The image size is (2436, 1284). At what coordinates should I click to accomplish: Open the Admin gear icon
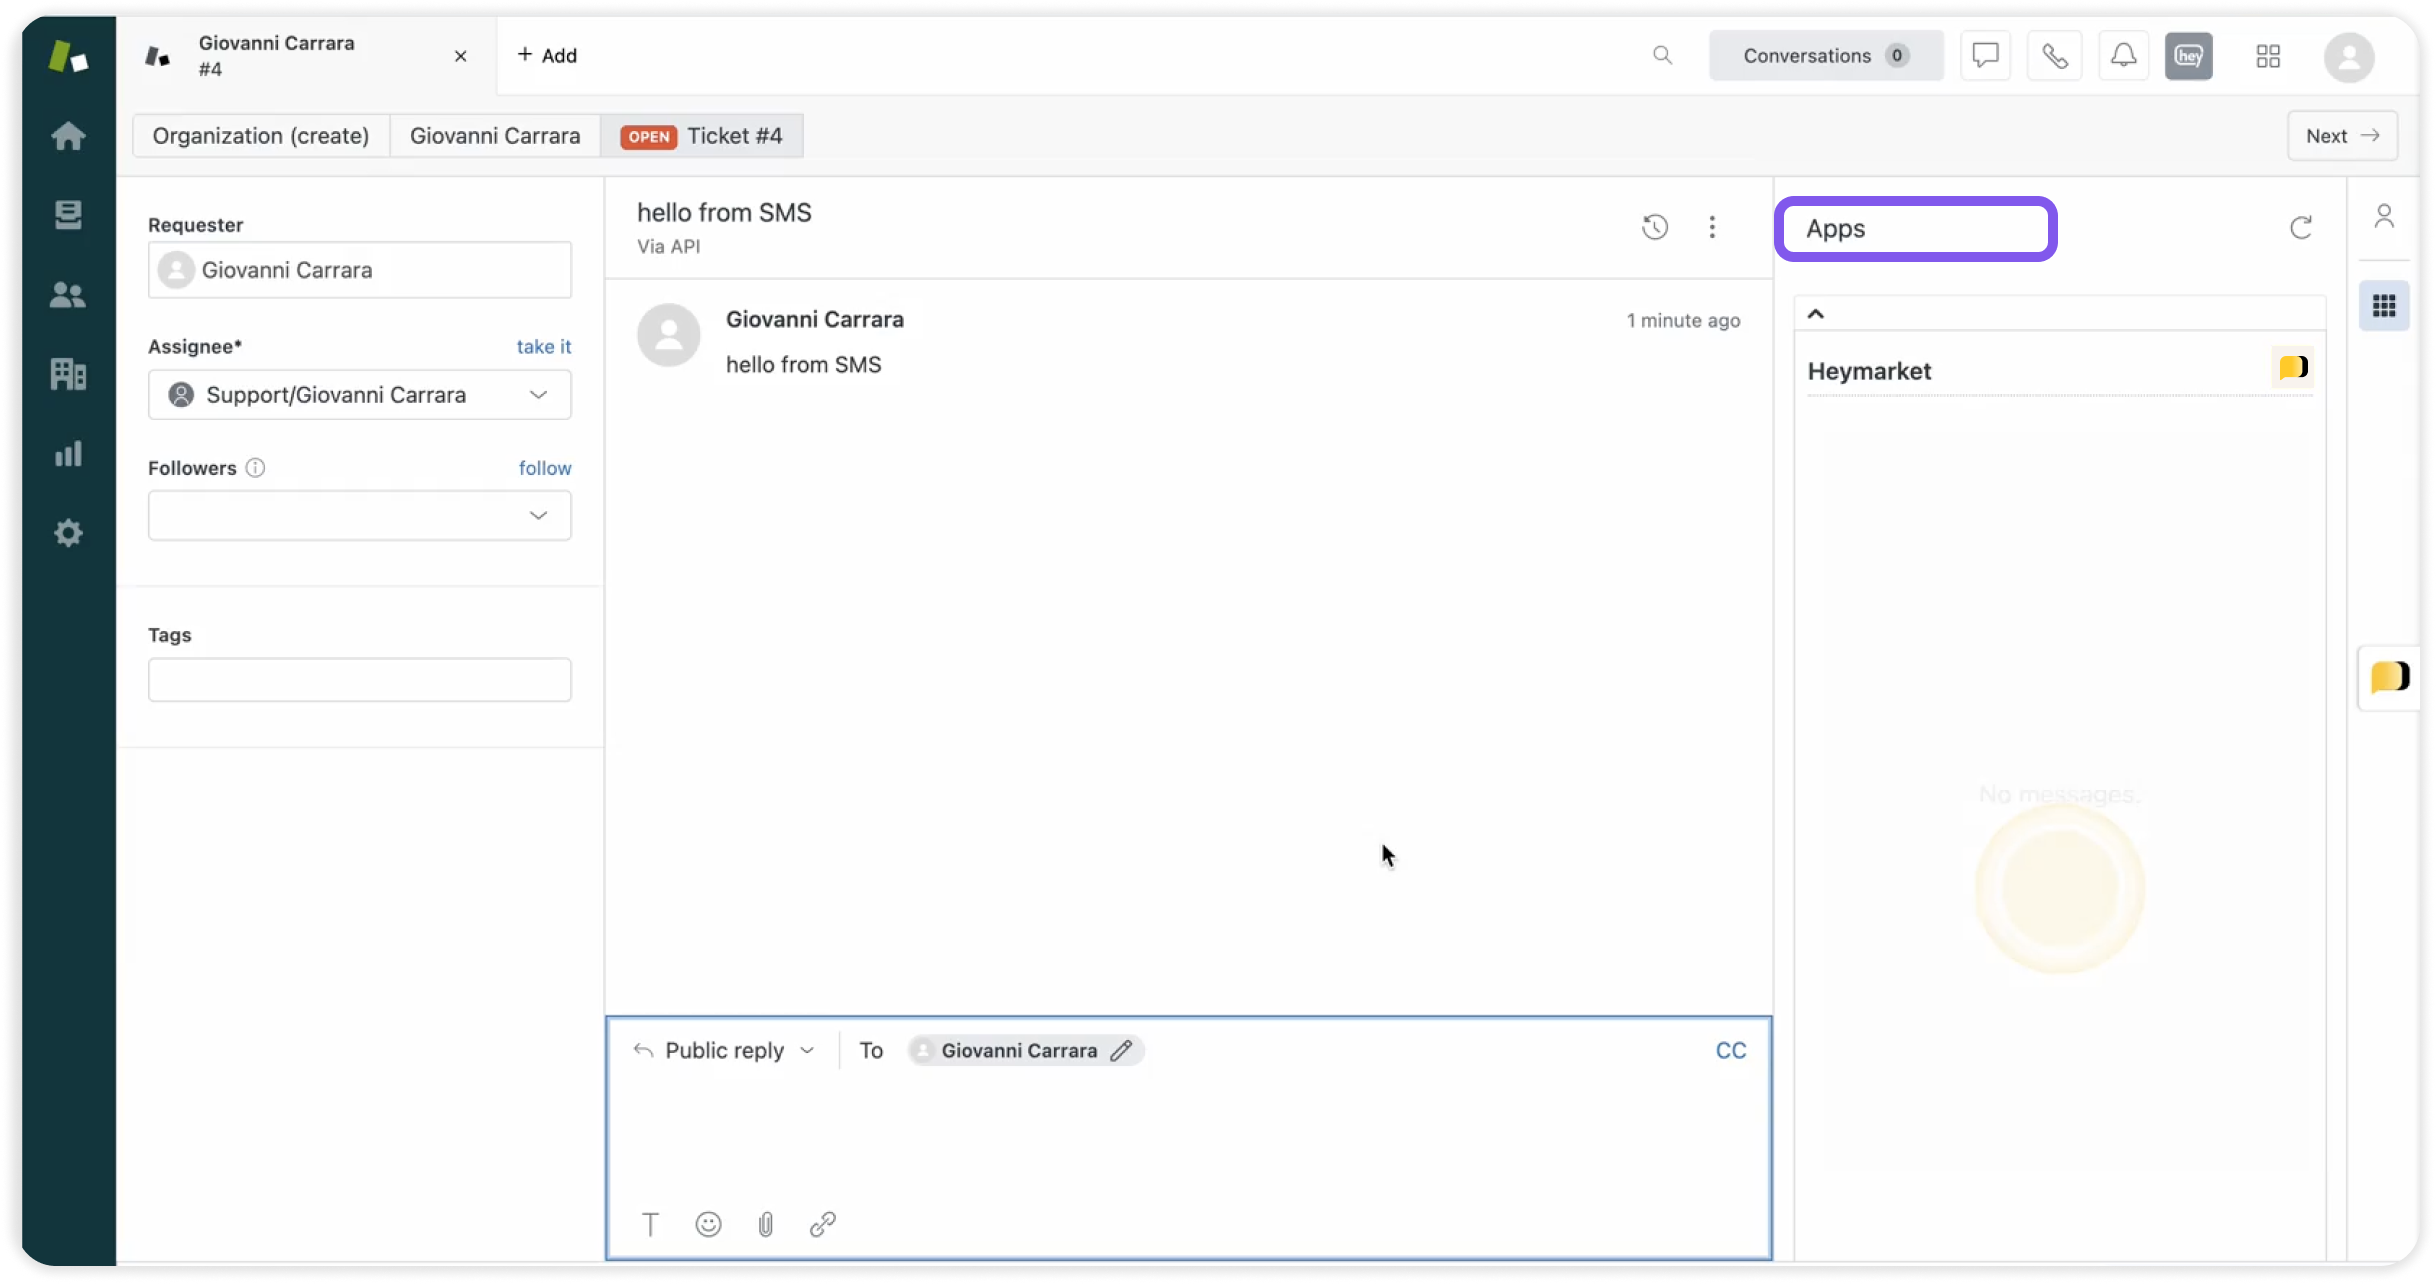tap(68, 533)
